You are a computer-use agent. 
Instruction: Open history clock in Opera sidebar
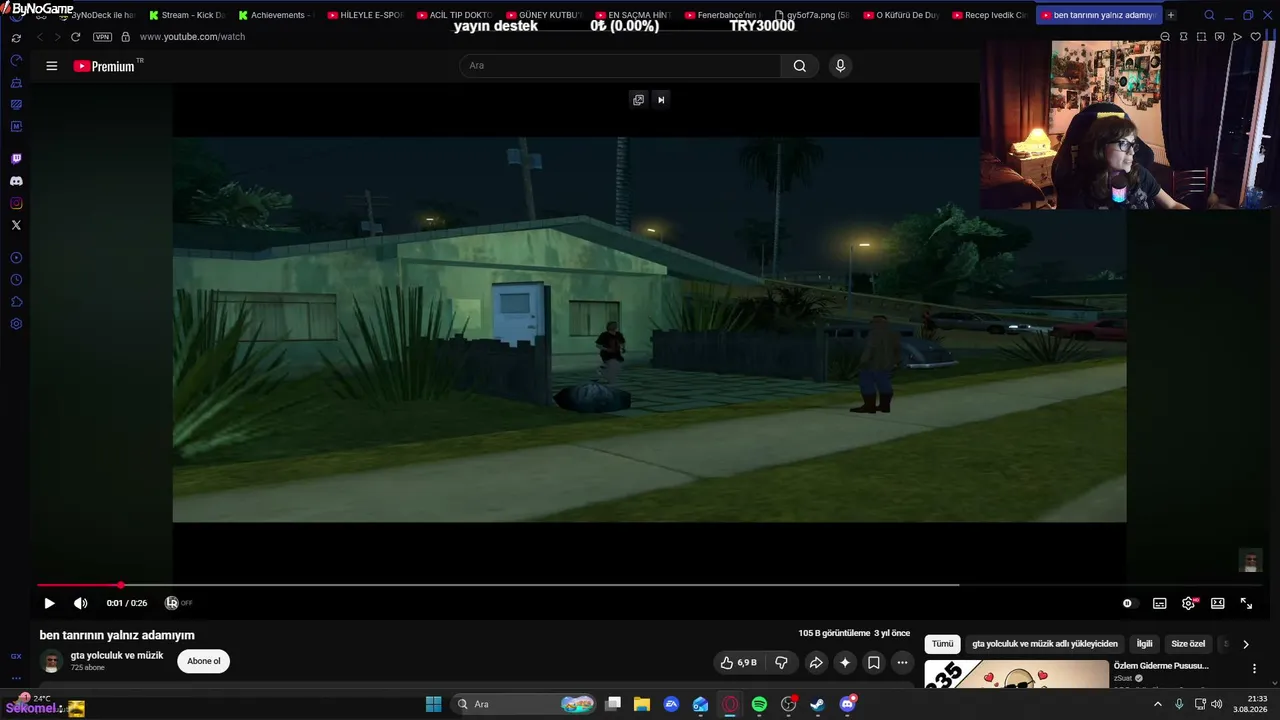(16, 280)
